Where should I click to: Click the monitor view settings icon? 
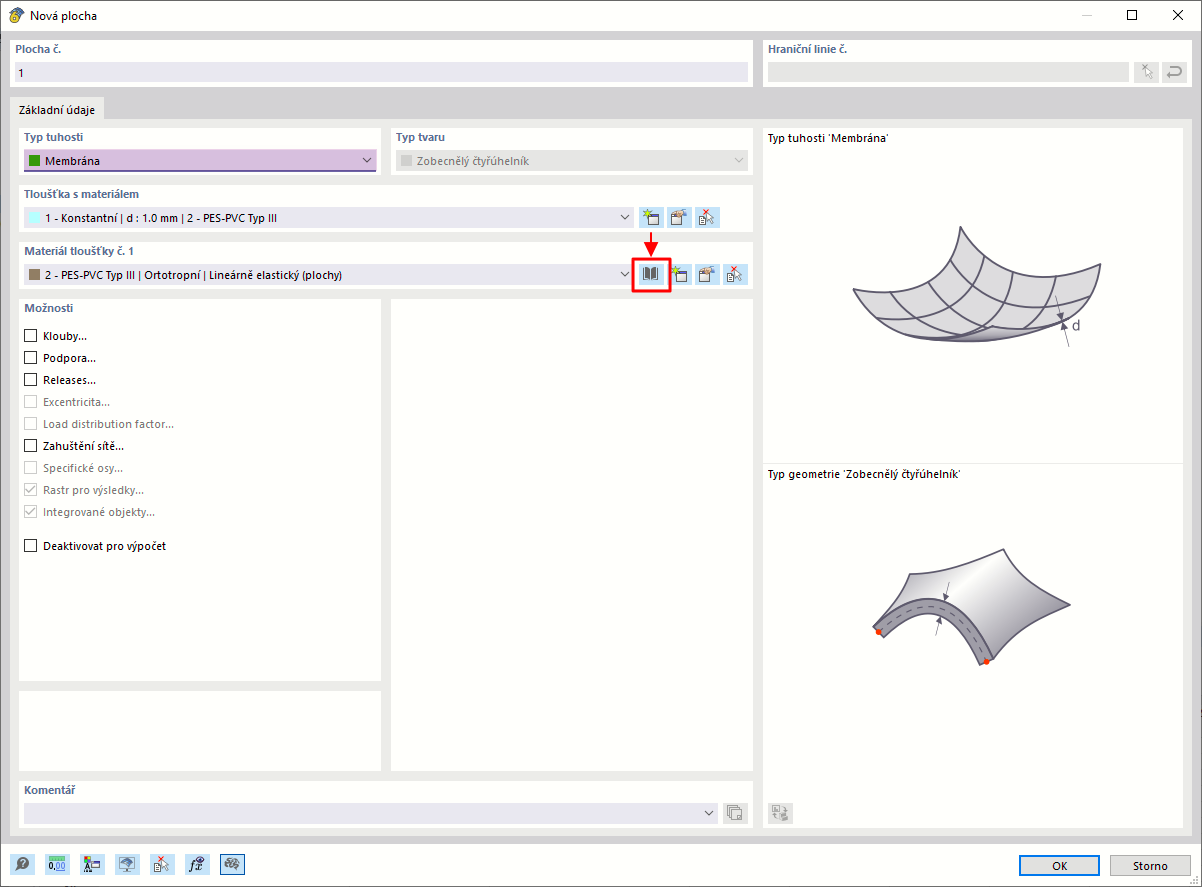tap(127, 865)
